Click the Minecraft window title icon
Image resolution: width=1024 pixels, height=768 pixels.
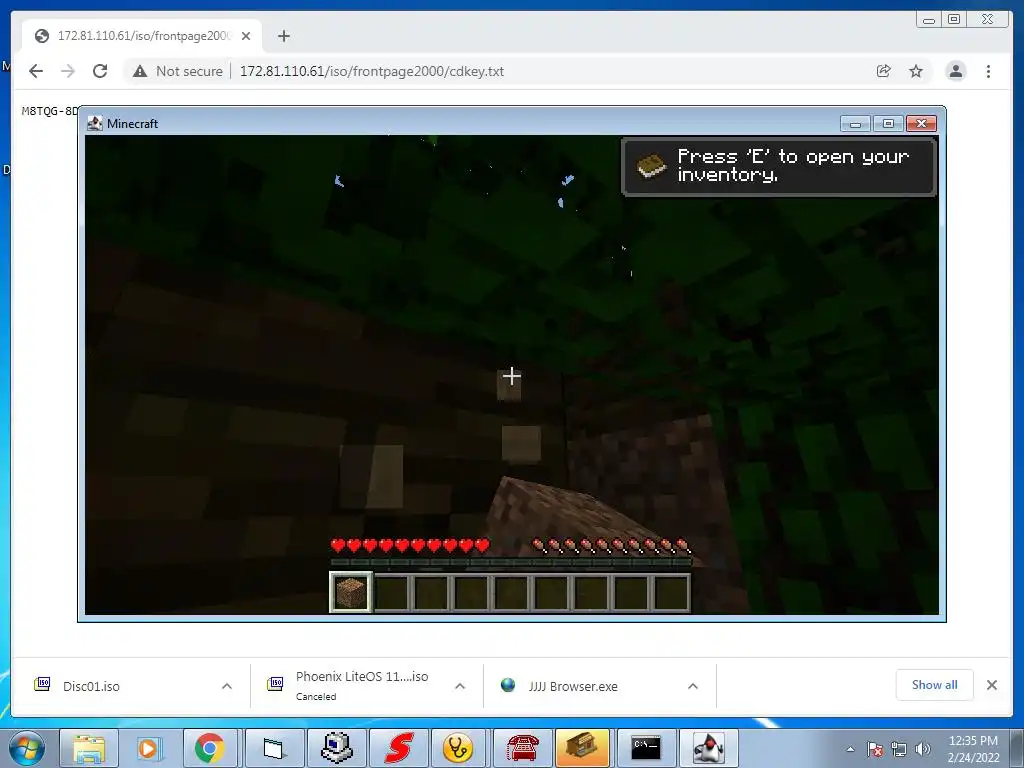click(x=95, y=123)
